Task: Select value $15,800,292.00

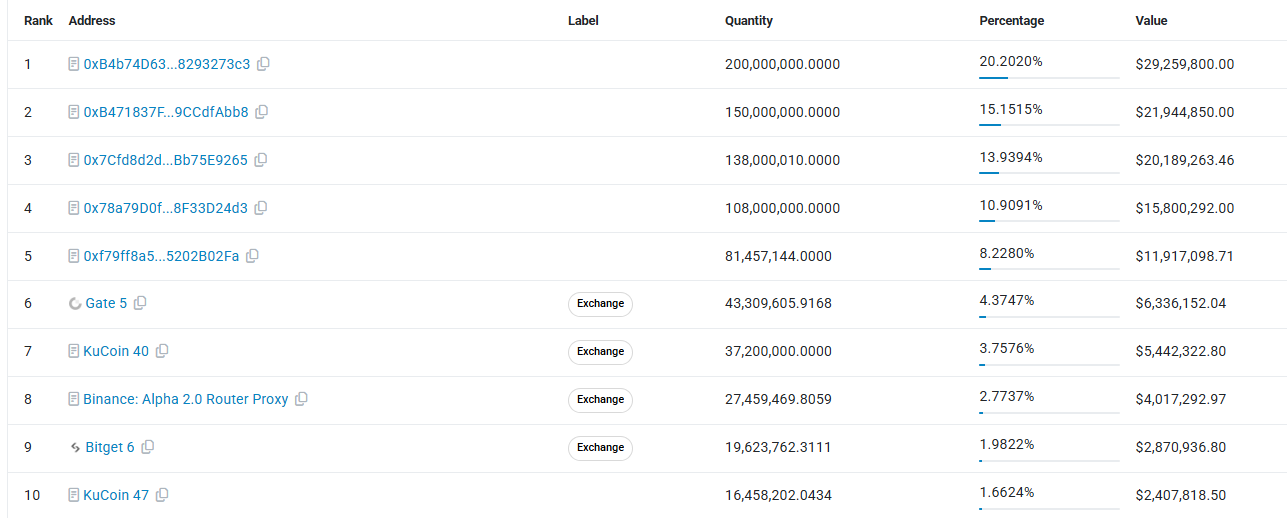Action: 1185,208
